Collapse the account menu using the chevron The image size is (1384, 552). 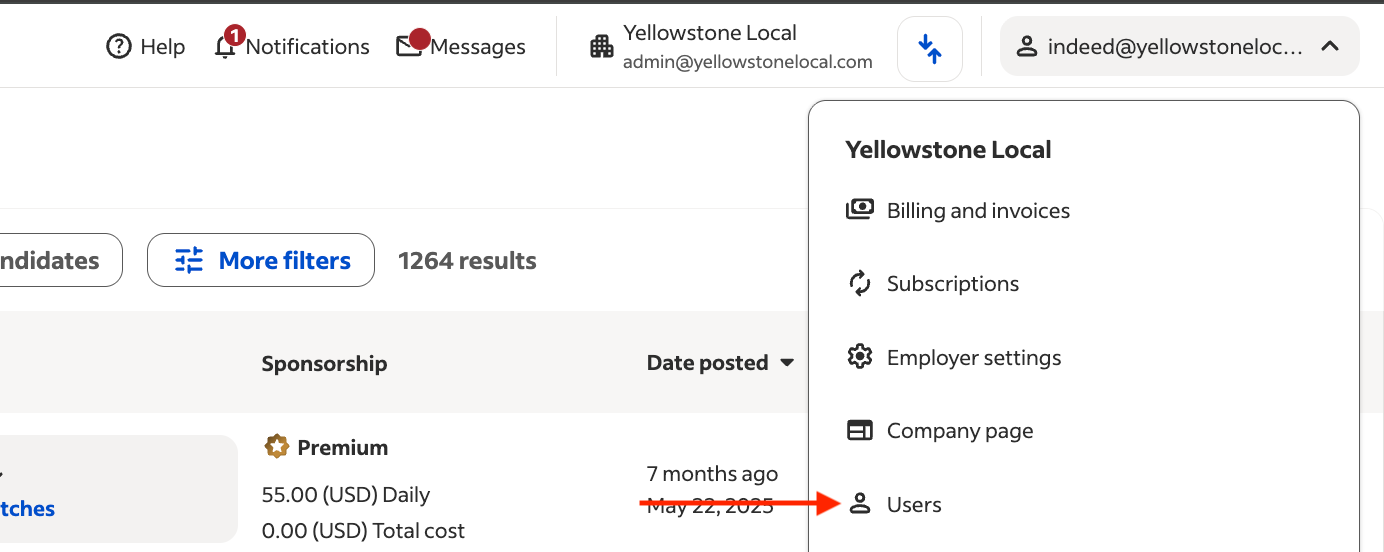click(1330, 46)
